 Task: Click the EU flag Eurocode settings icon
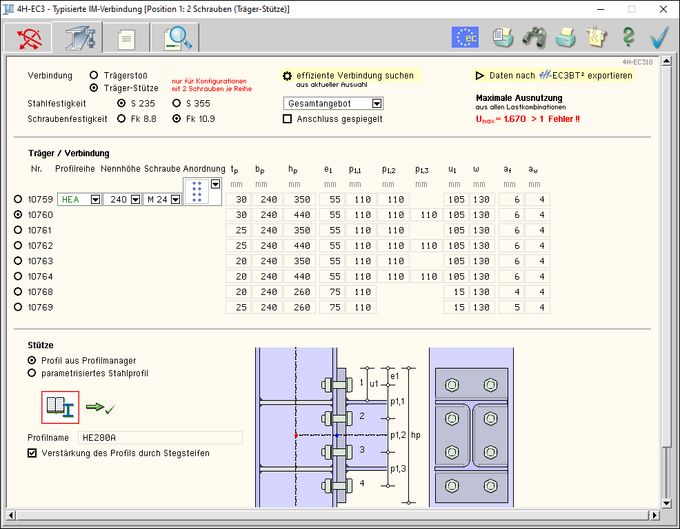[465, 37]
